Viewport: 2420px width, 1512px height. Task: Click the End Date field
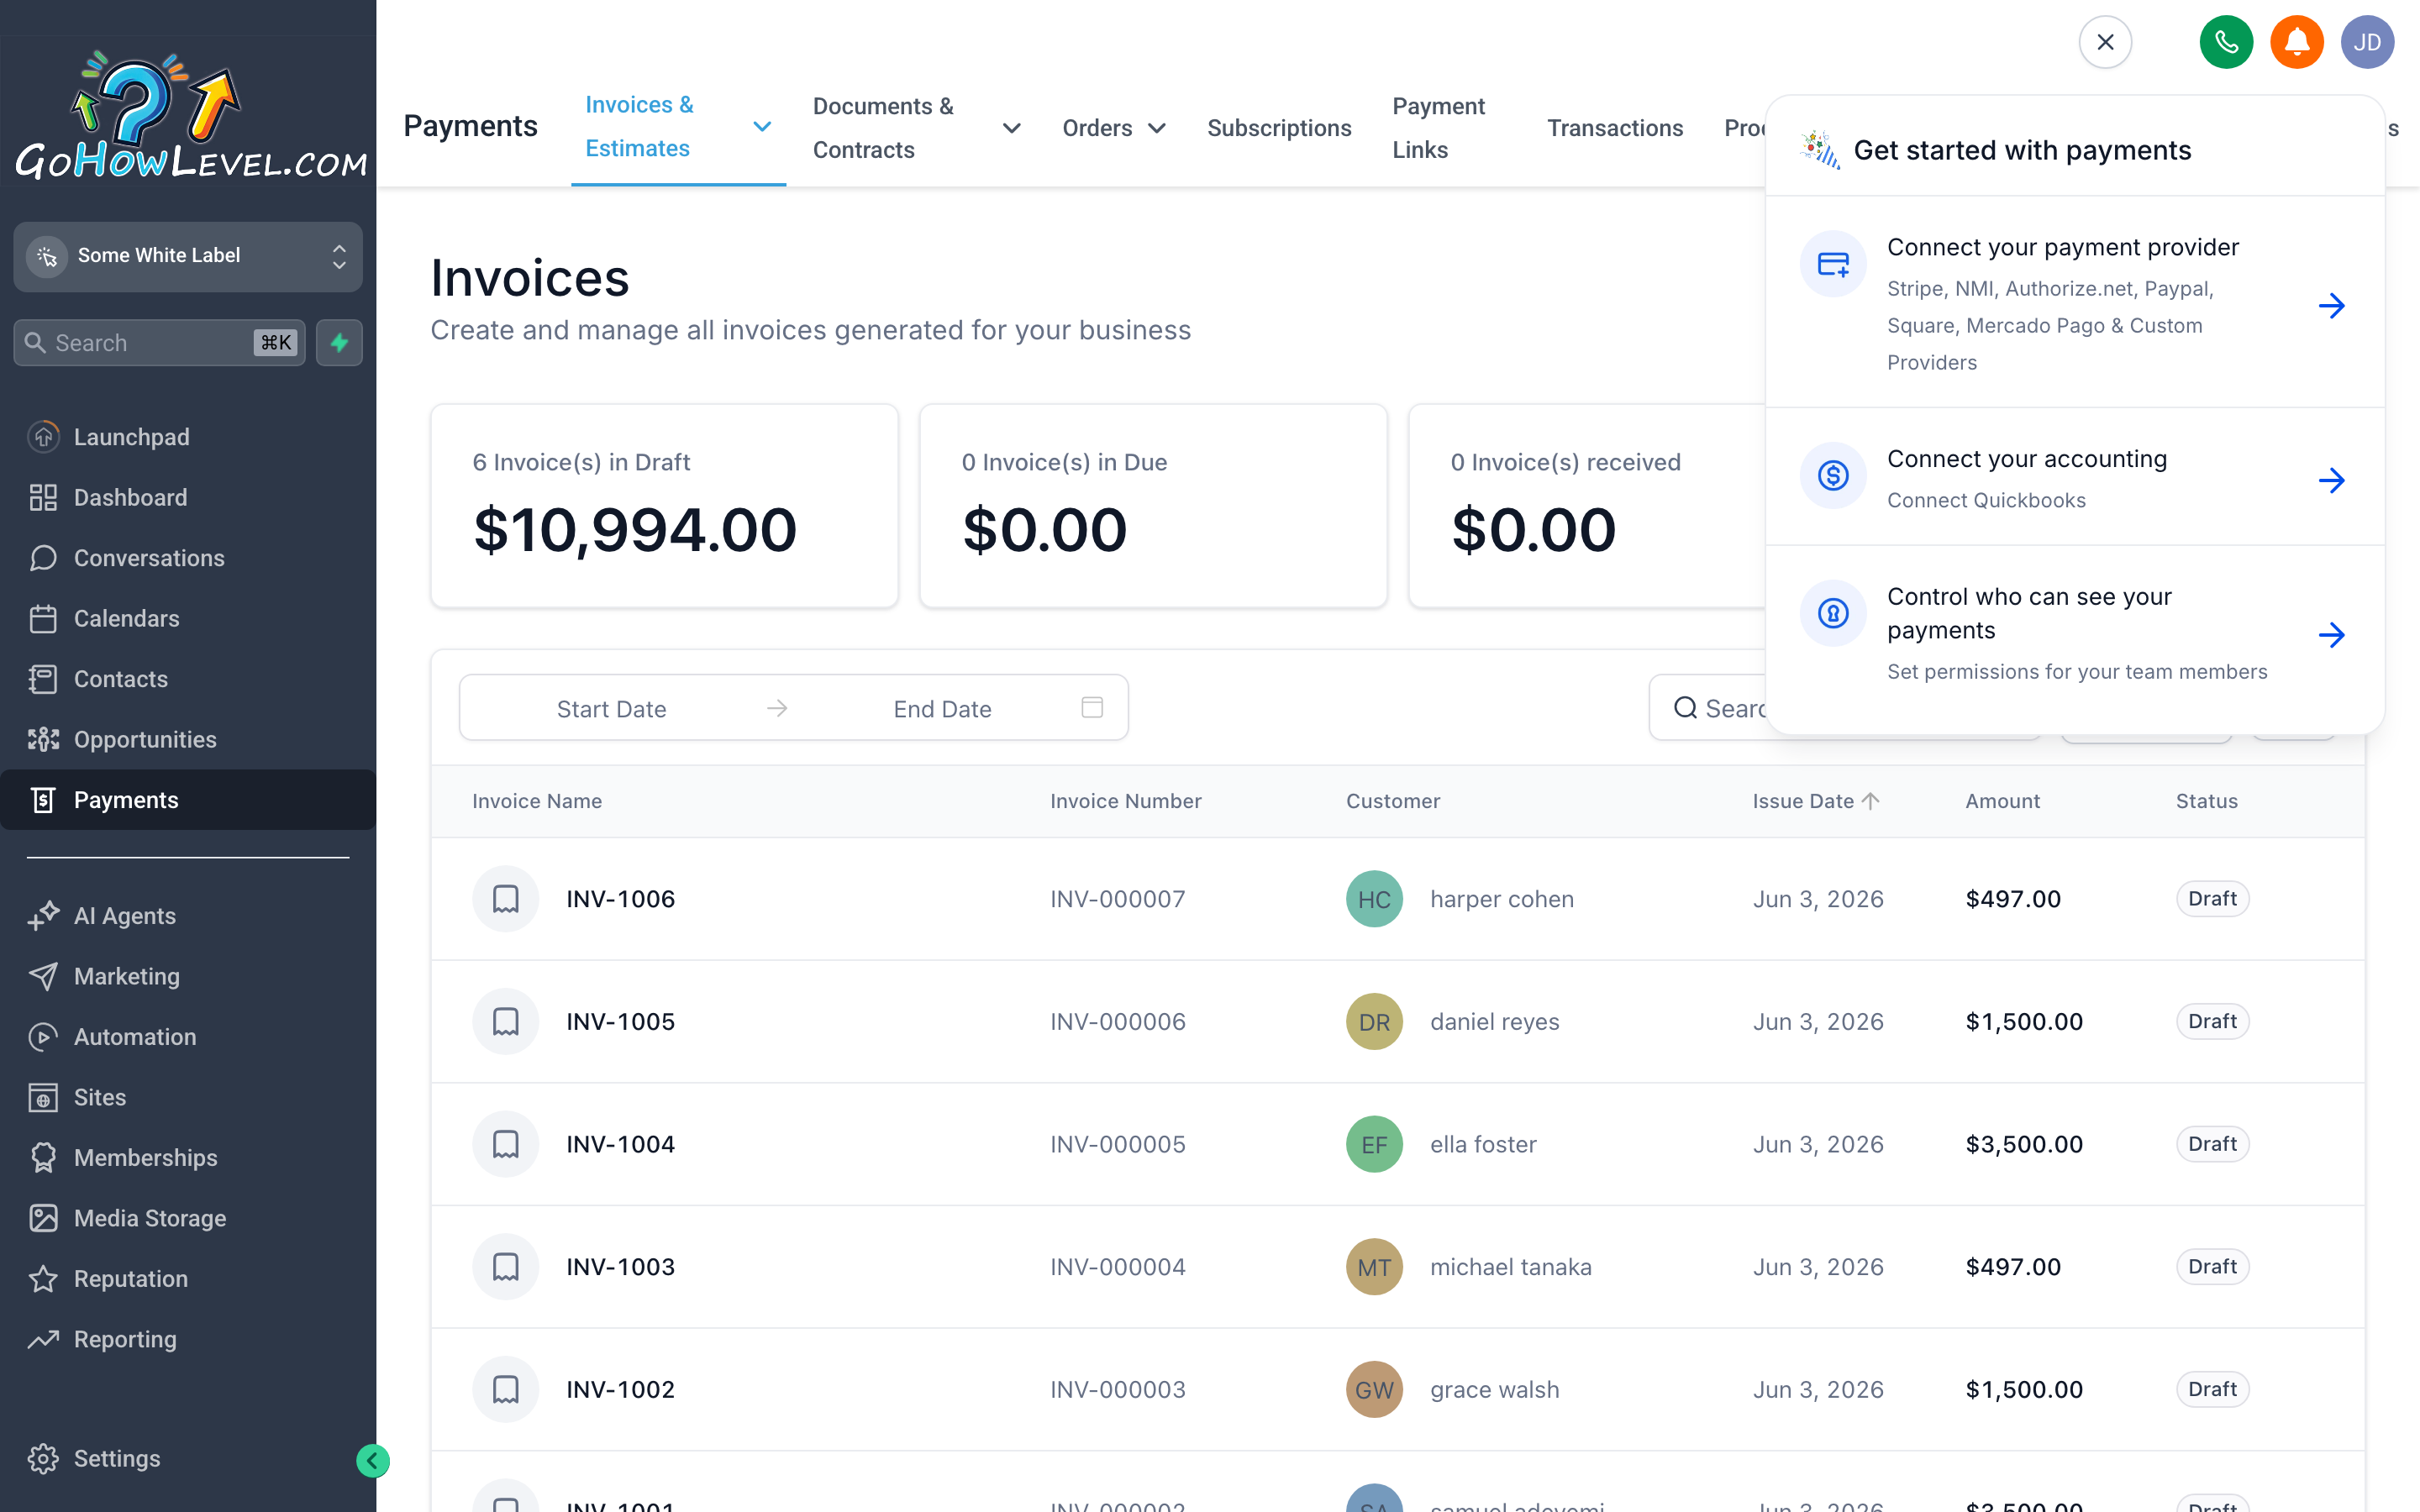[x=942, y=708]
